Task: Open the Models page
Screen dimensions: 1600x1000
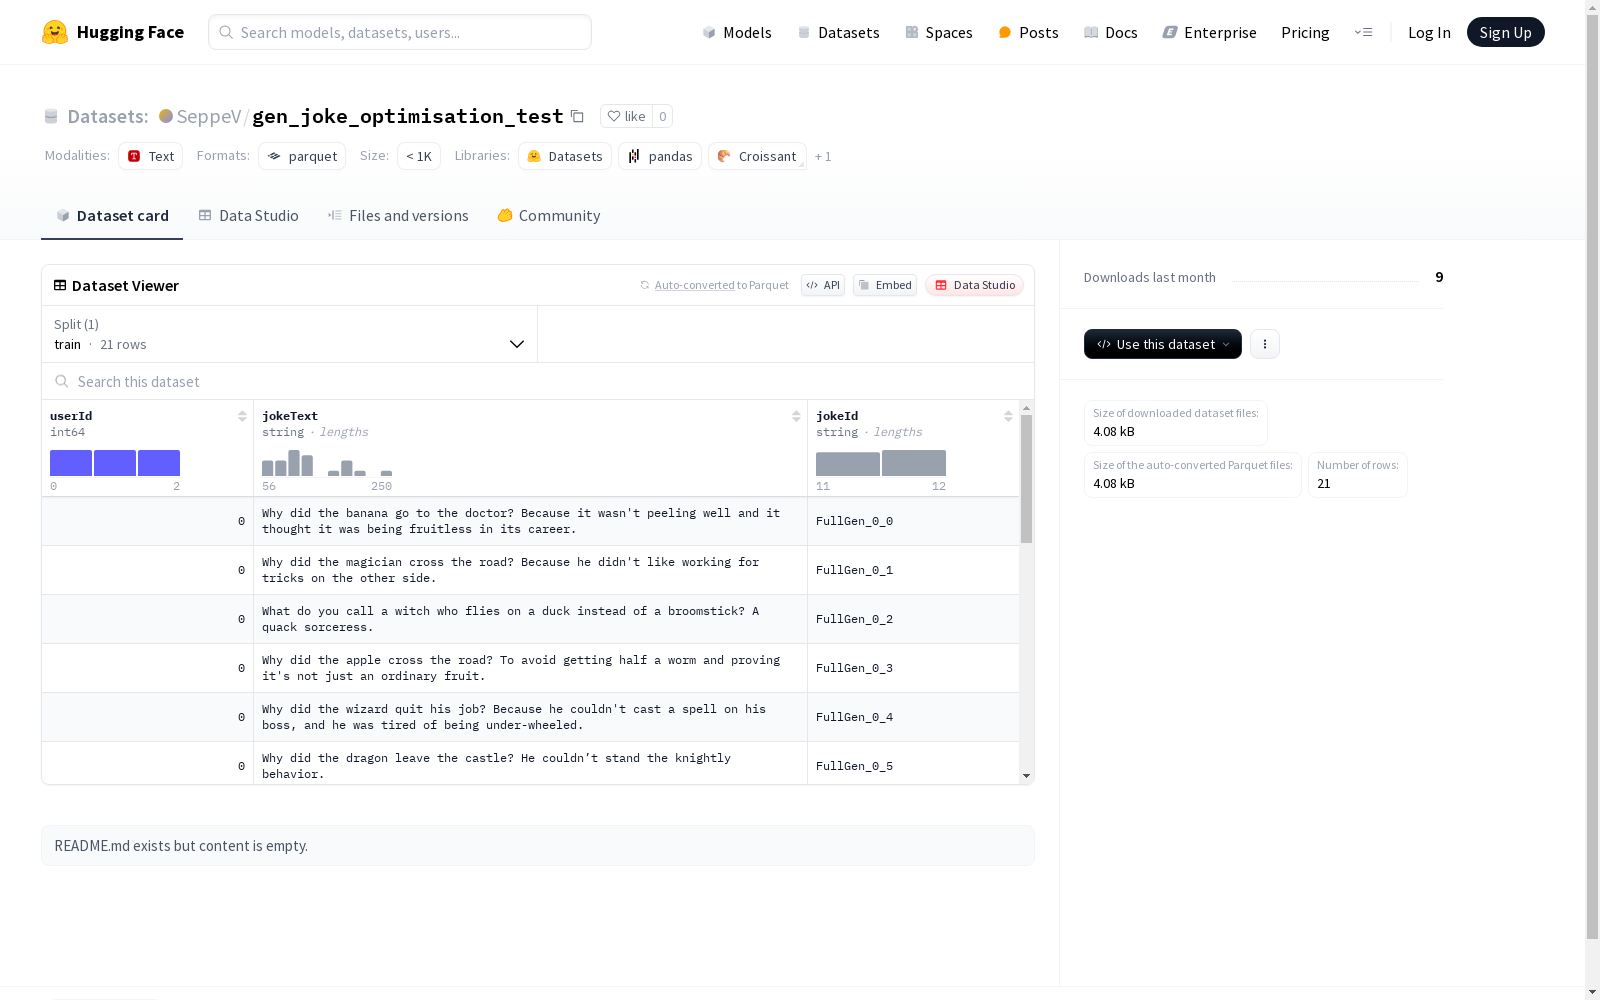Action: tap(737, 32)
